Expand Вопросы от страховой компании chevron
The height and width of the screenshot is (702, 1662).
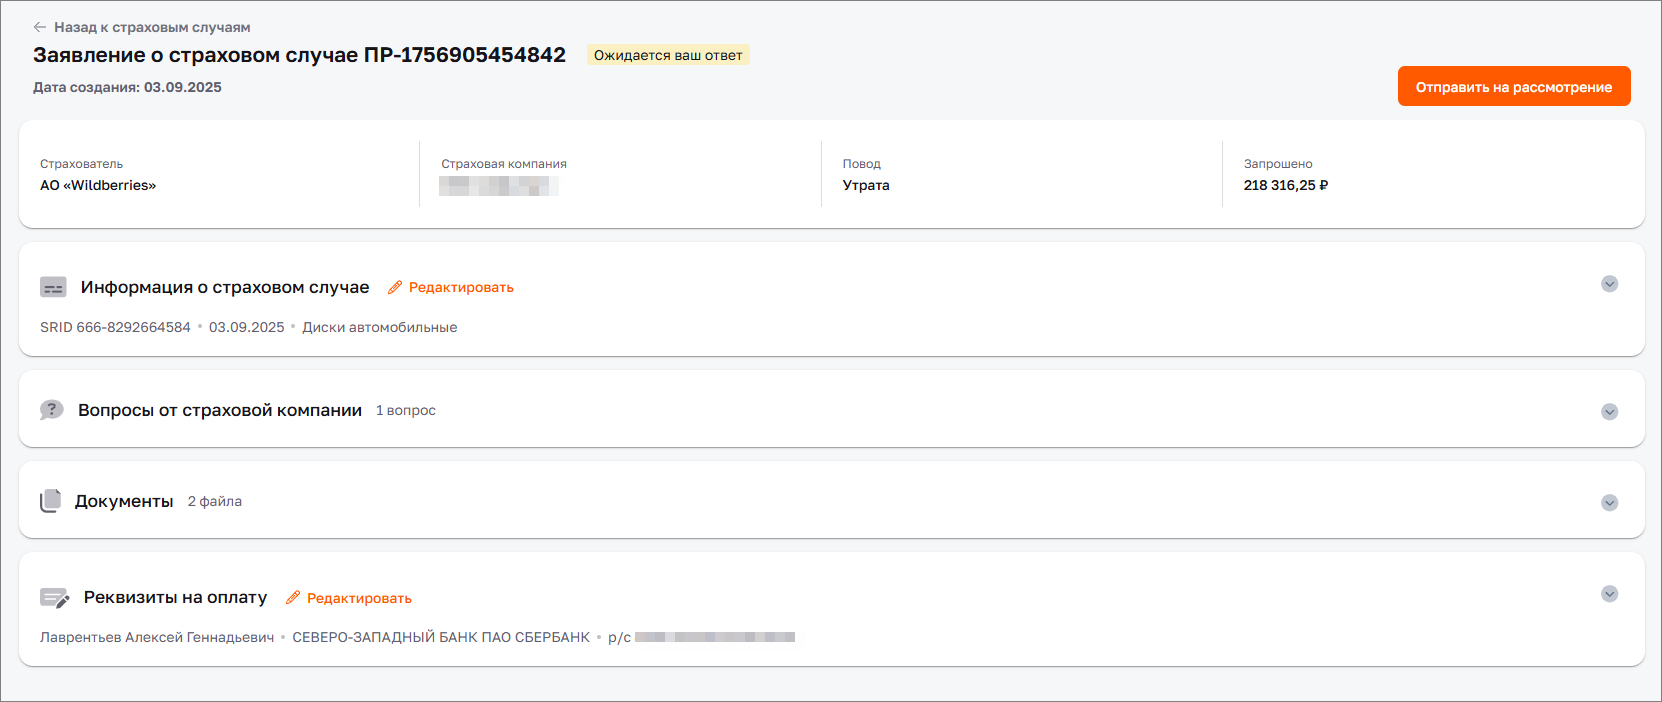1609,412
